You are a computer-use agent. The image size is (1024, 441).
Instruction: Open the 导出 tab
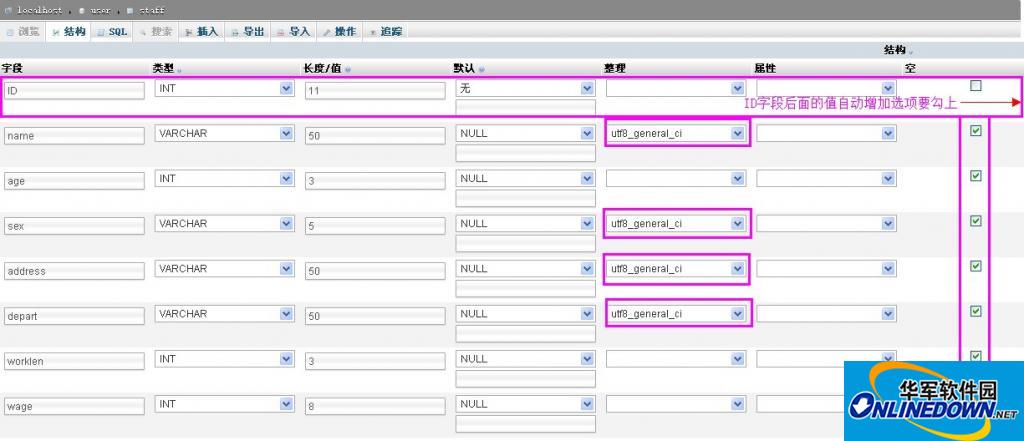tap(248, 32)
